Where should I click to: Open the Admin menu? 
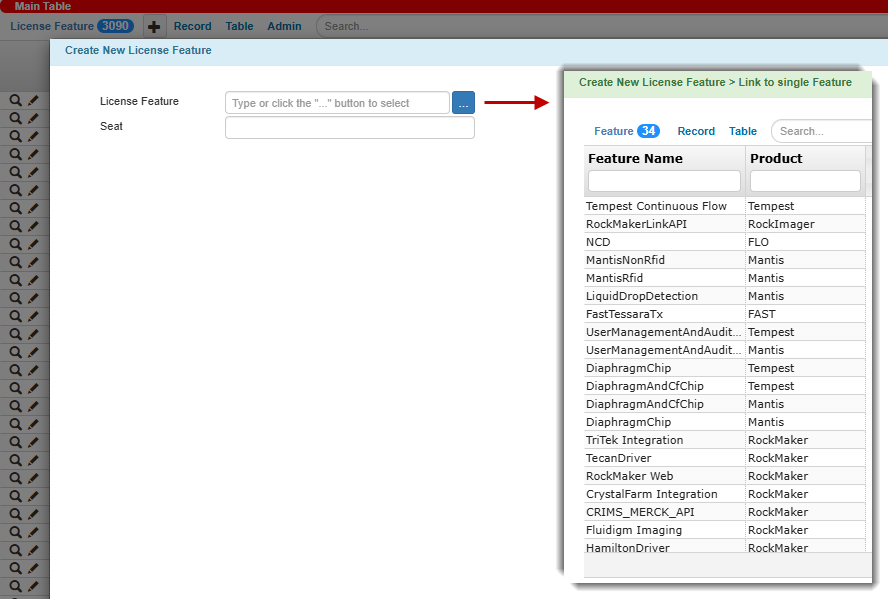point(284,27)
